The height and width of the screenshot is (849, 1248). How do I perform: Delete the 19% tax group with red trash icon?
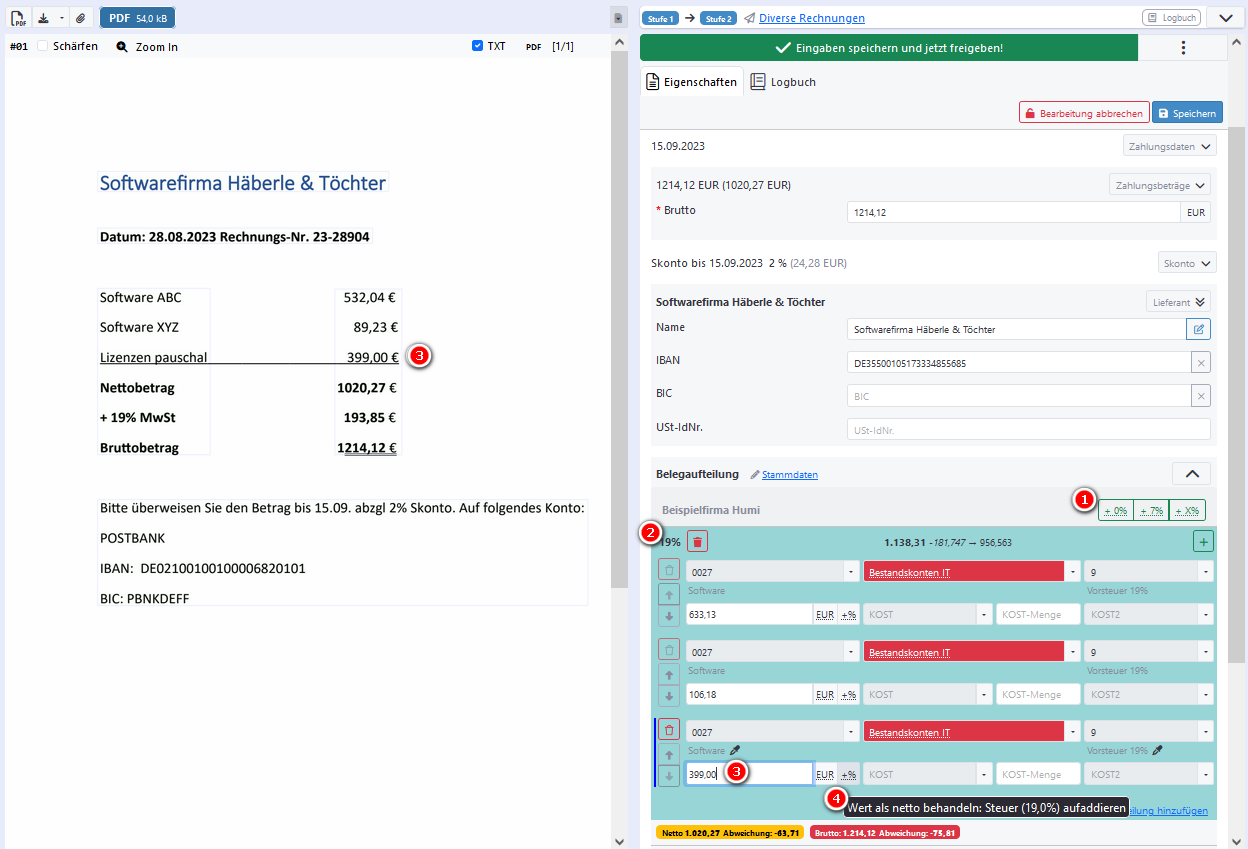pyautogui.click(x=698, y=542)
